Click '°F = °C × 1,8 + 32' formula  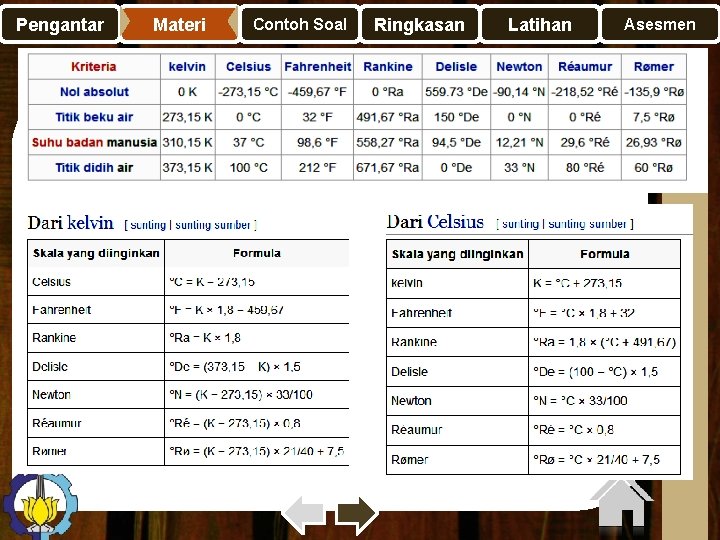point(584,313)
